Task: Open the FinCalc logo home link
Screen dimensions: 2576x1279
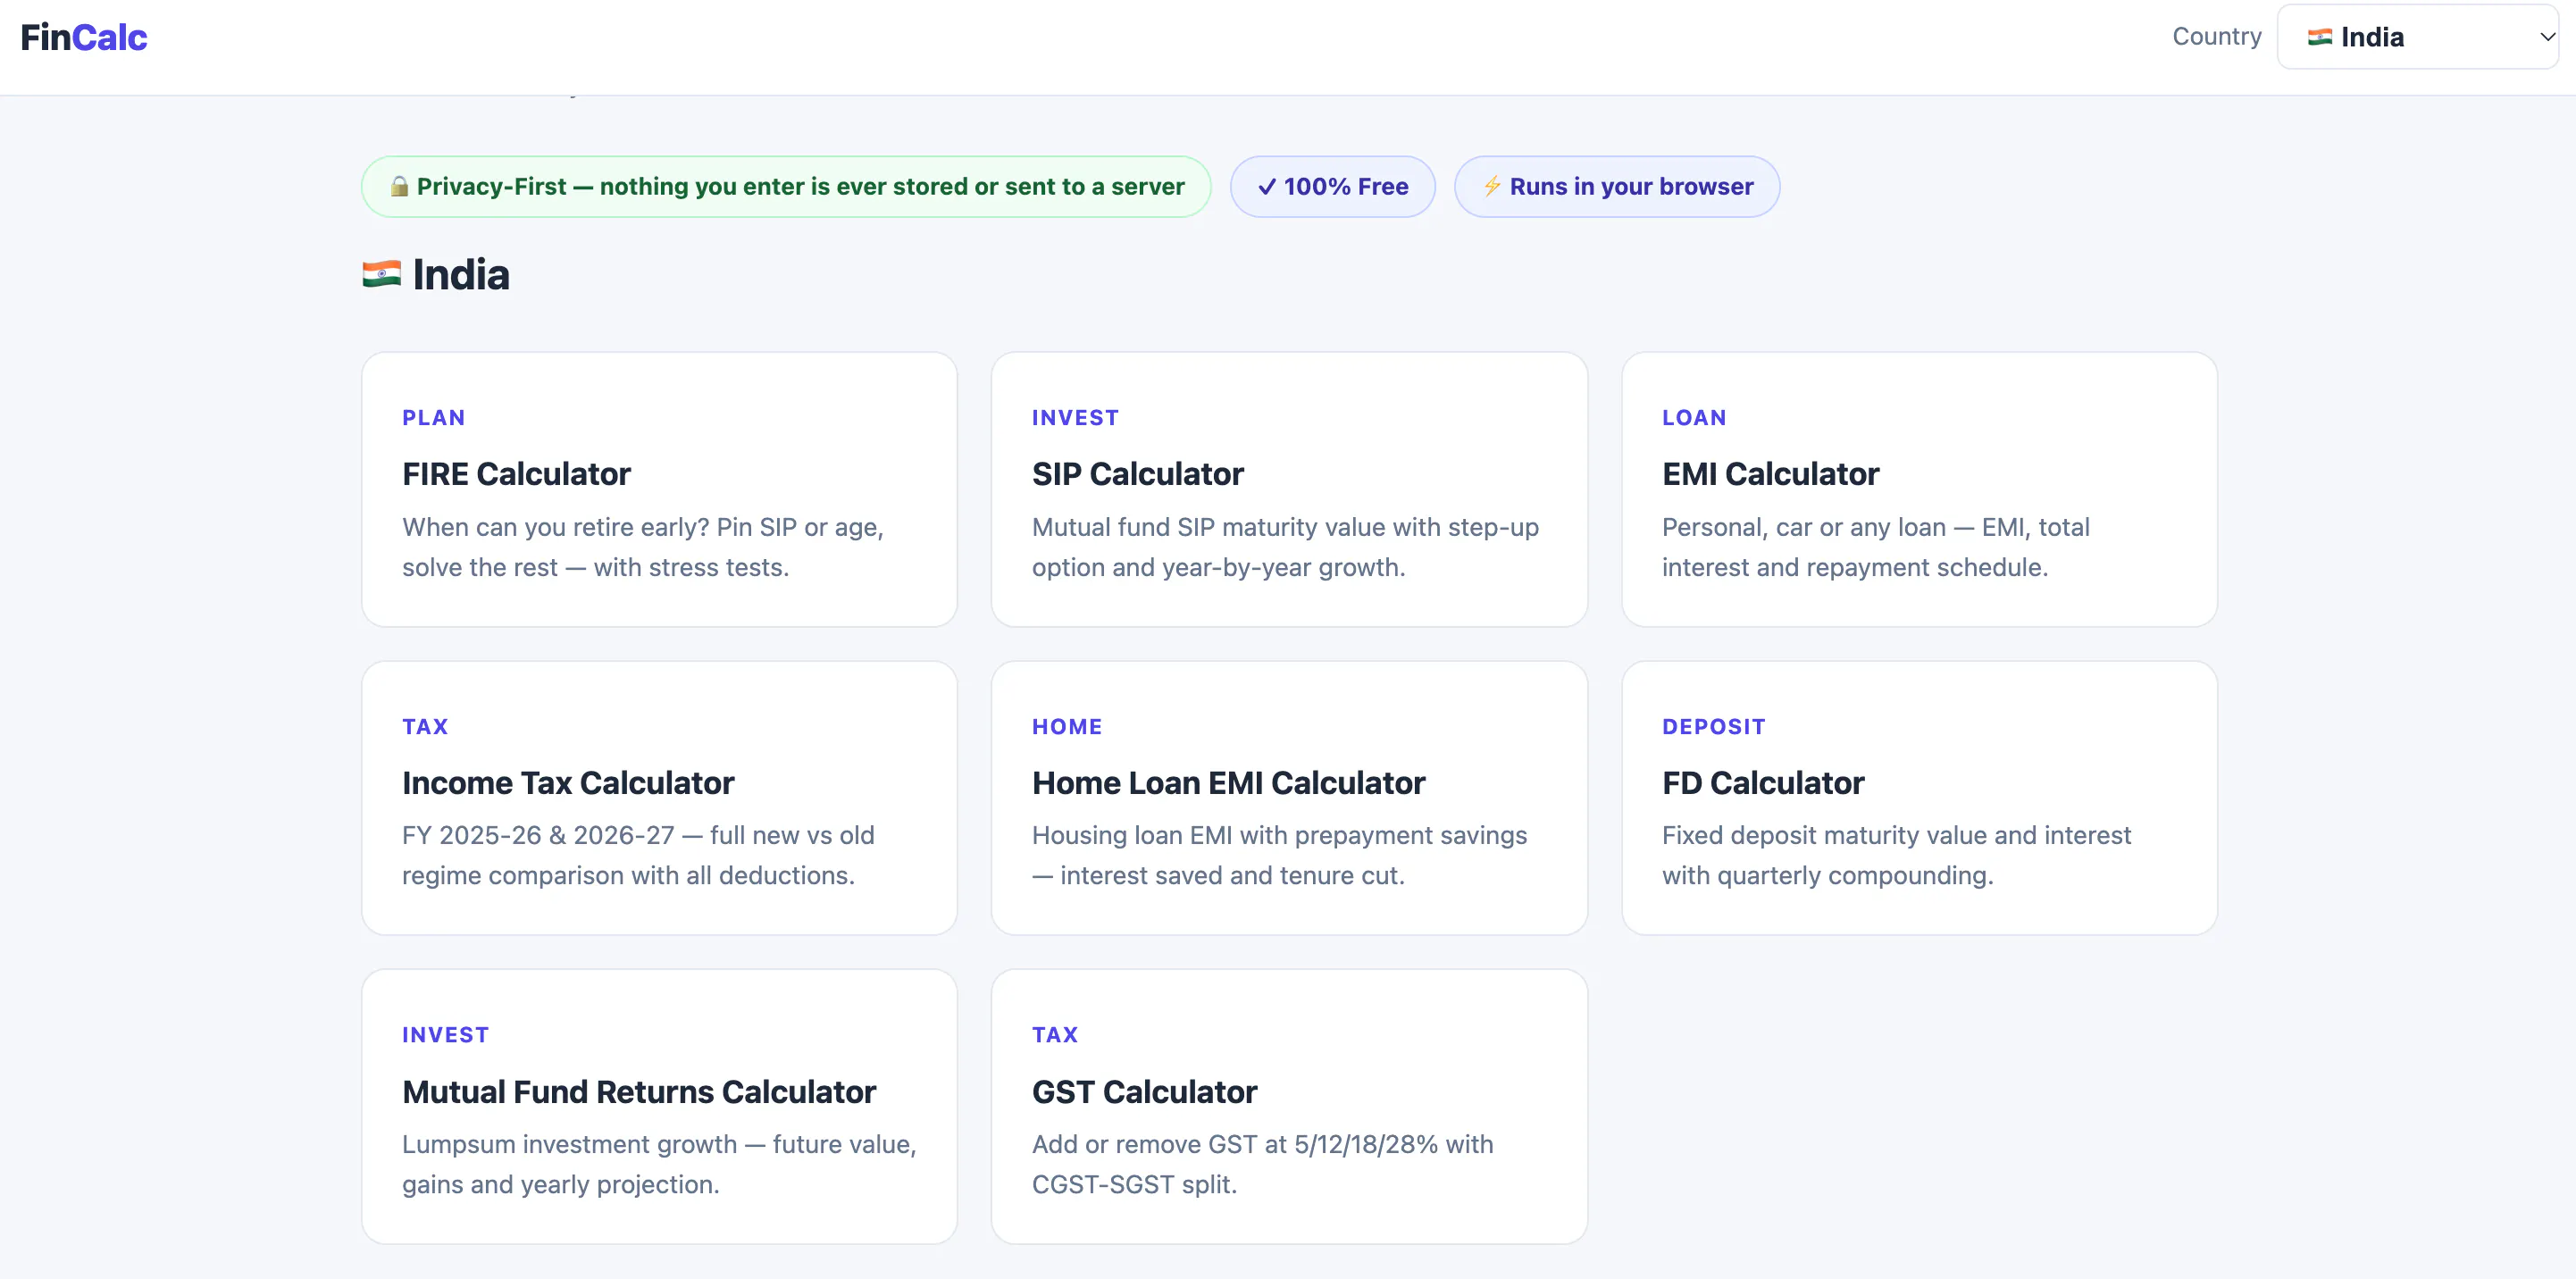Action: pos(84,37)
